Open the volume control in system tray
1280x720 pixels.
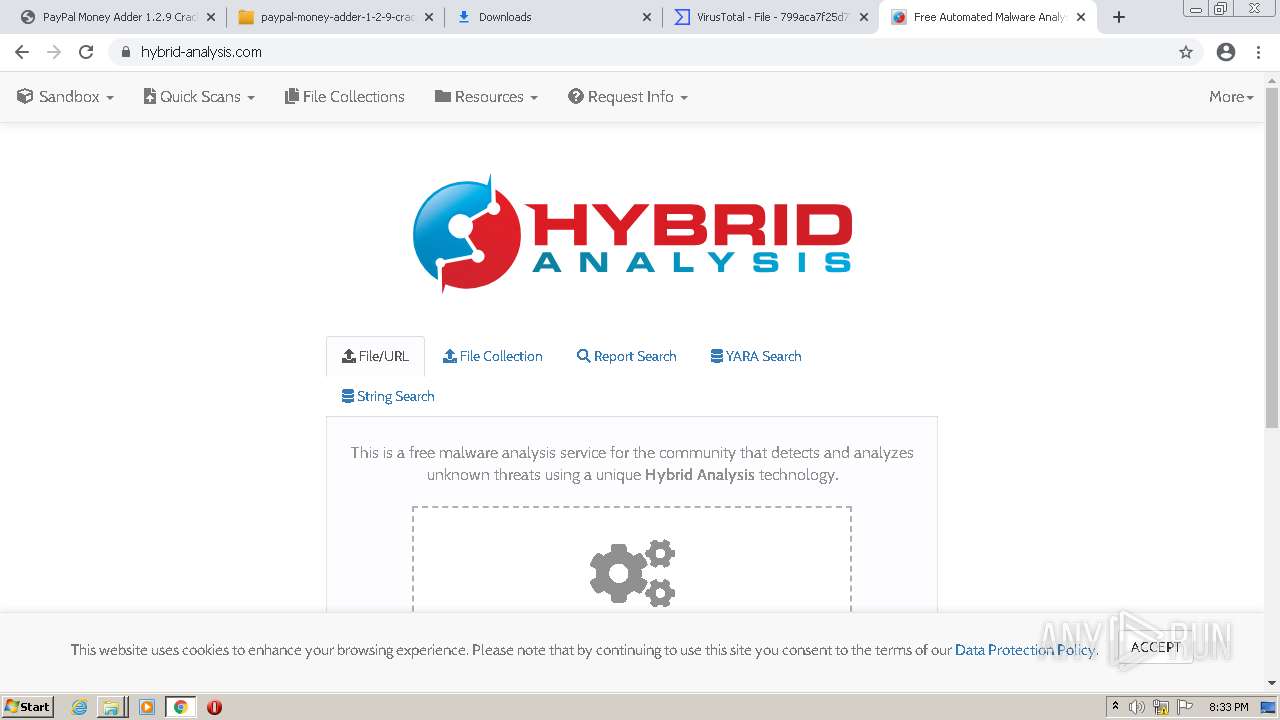[1137, 707]
